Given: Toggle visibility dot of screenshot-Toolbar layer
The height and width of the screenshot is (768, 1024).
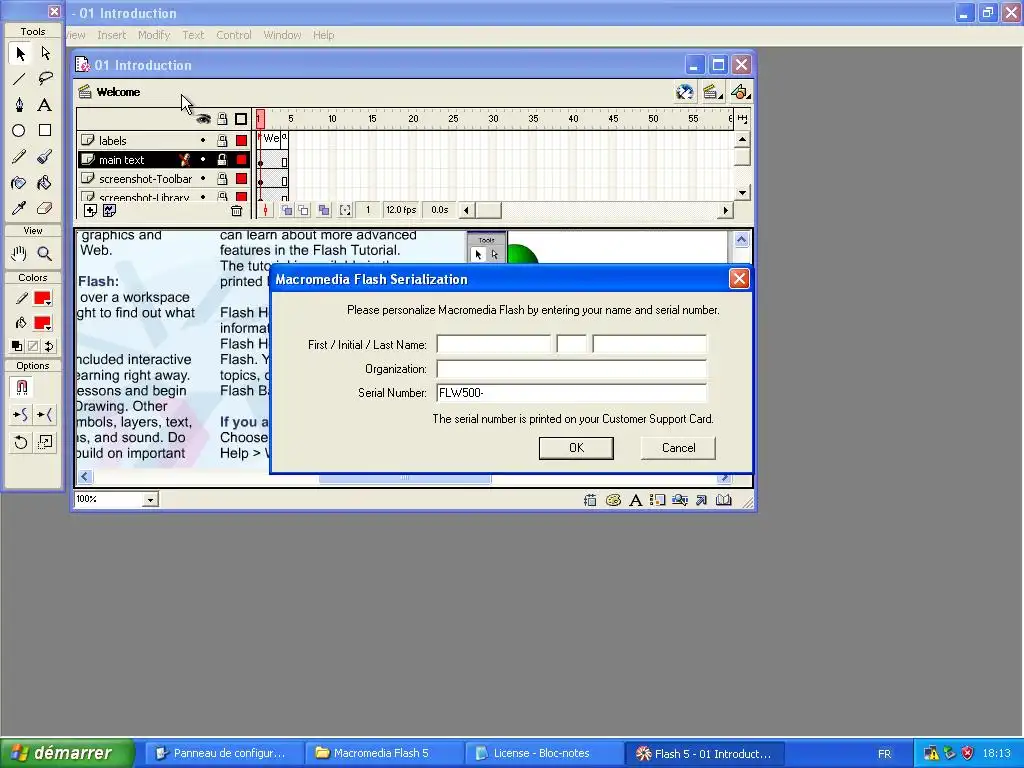Looking at the screenshot, I should (x=203, y=178).
